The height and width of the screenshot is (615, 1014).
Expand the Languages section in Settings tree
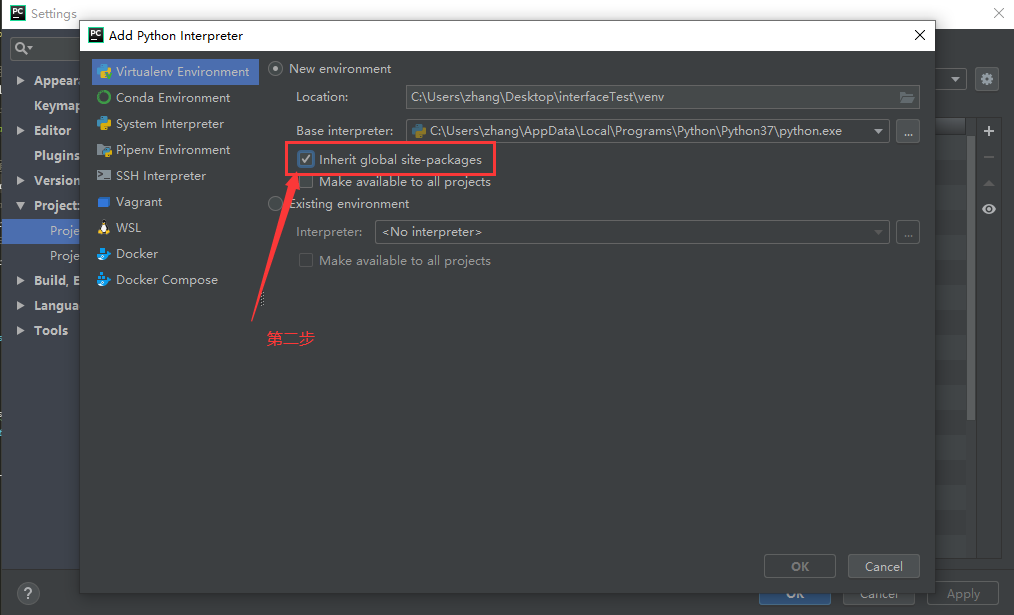point(20,305)
